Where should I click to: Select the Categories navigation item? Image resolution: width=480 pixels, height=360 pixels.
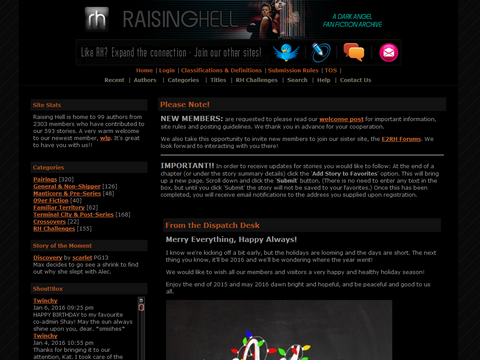[183, 80]
